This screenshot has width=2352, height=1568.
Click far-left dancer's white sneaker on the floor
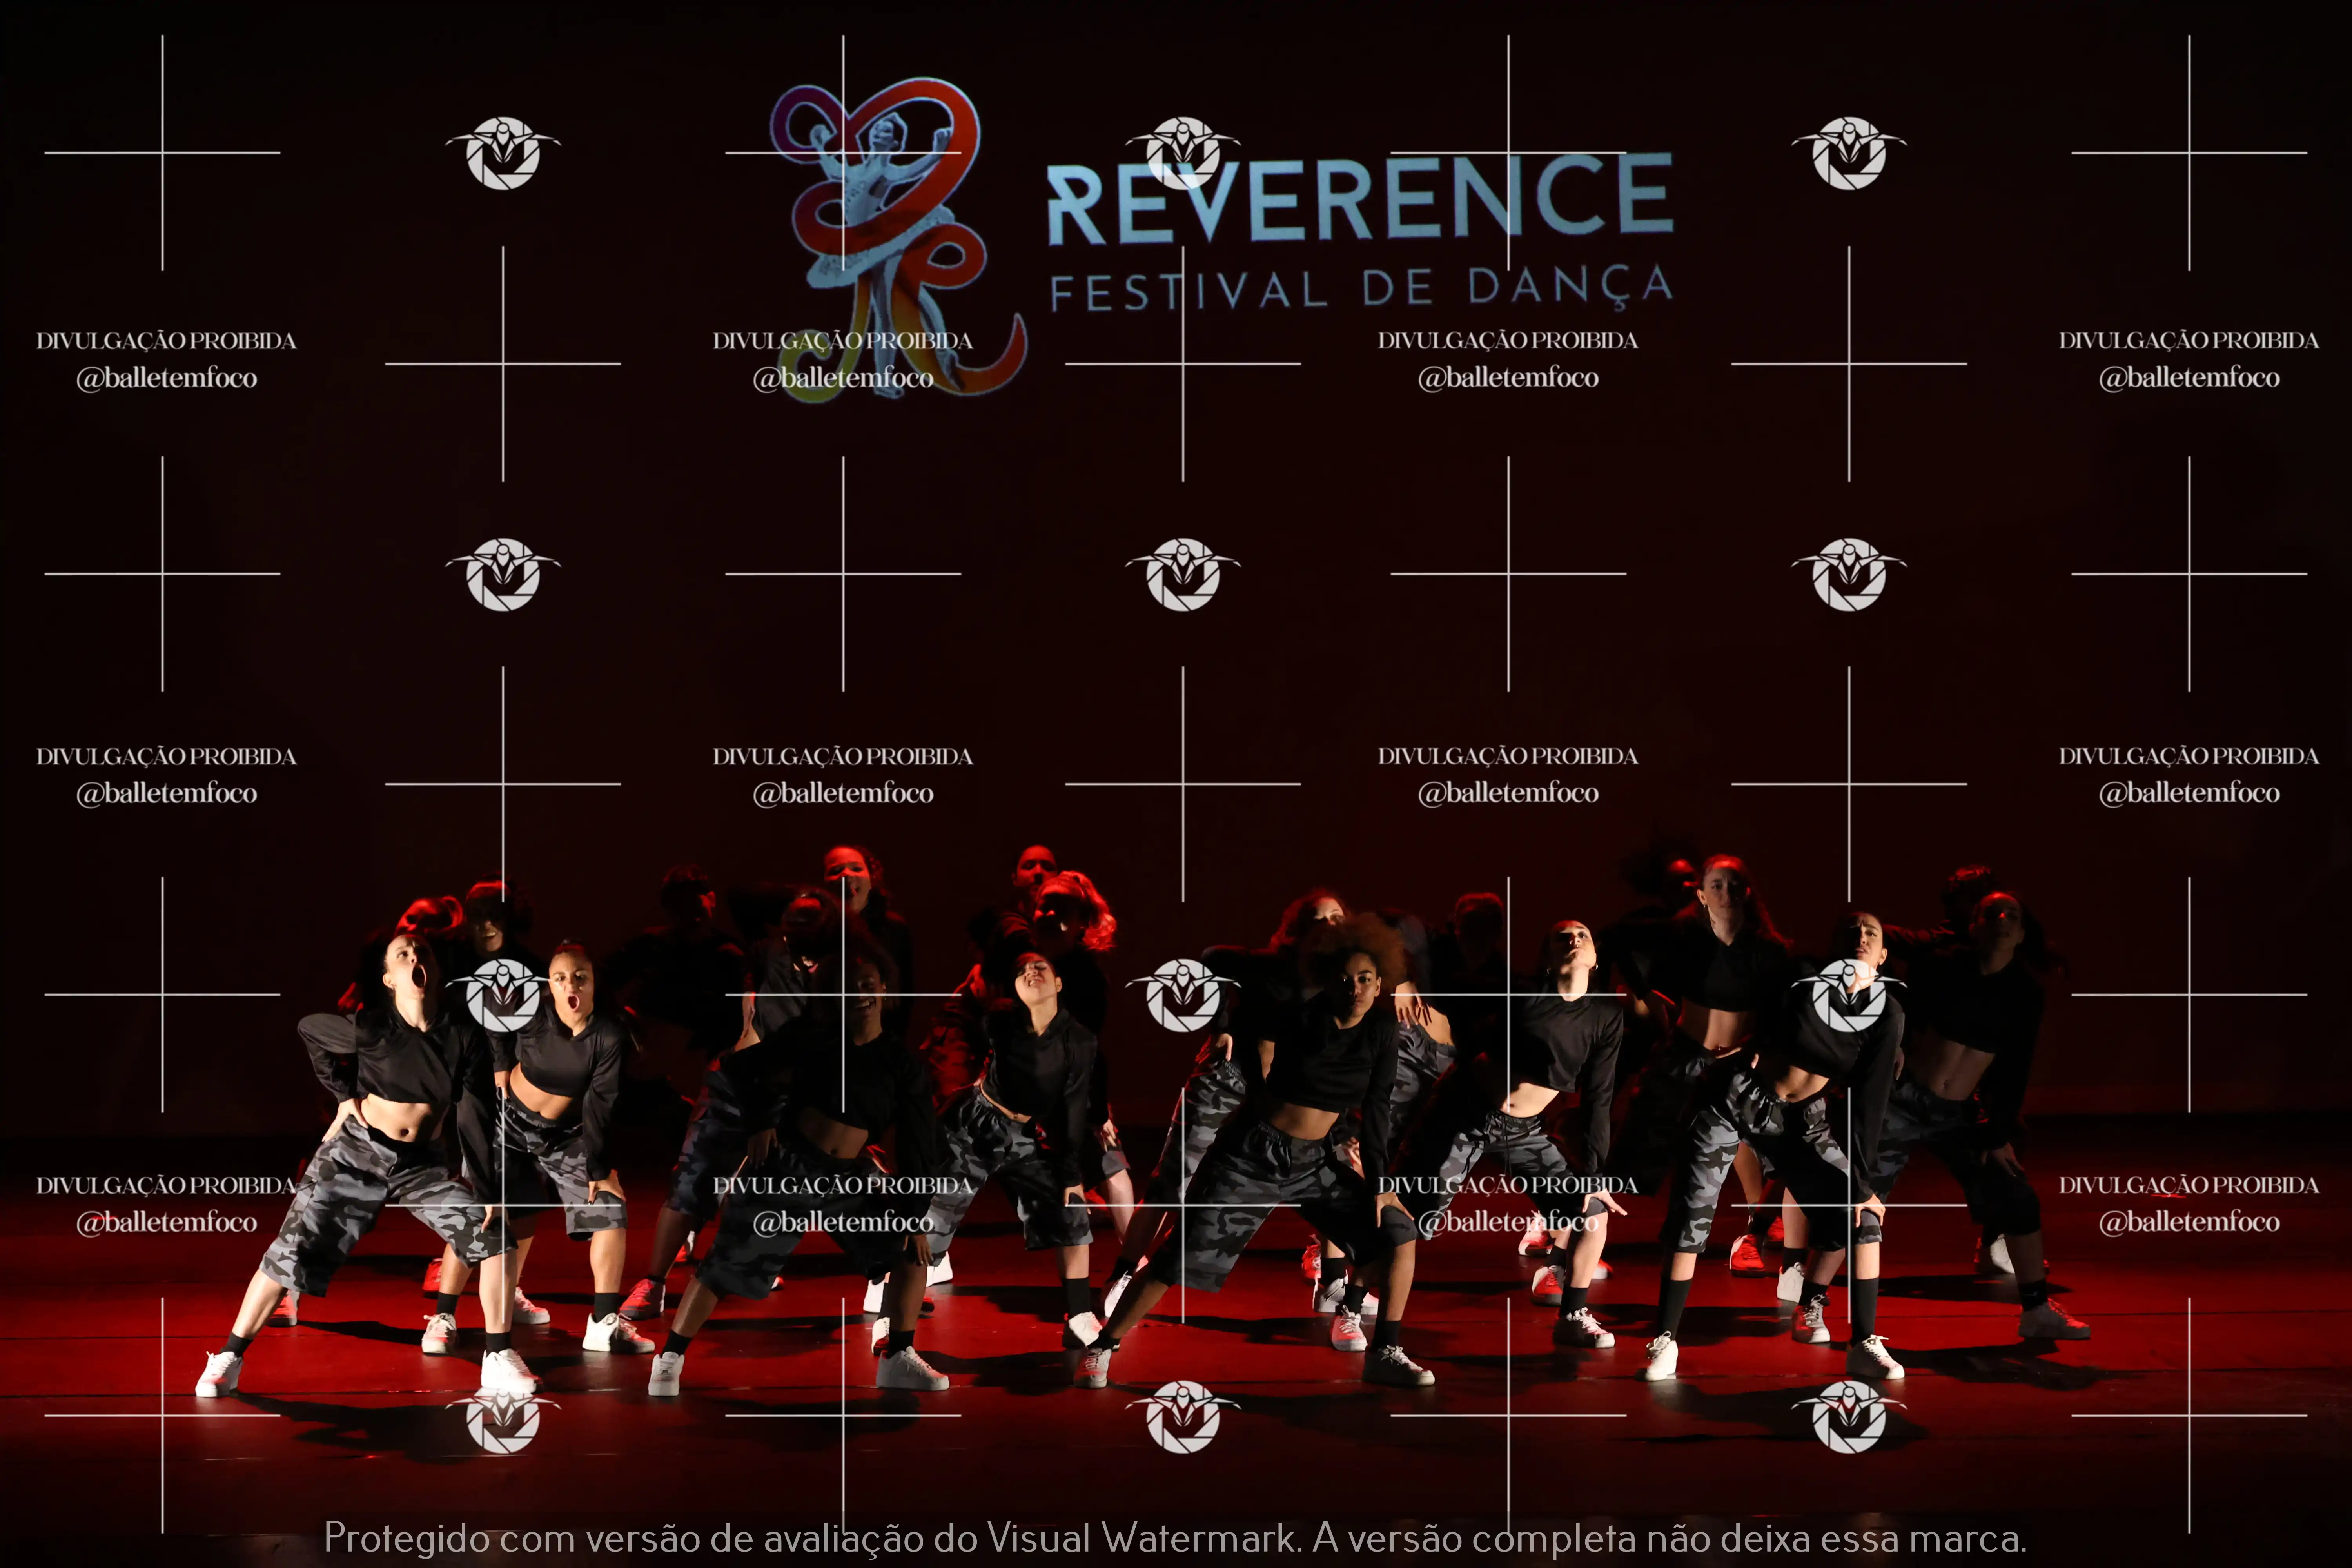coord(218,1373)
